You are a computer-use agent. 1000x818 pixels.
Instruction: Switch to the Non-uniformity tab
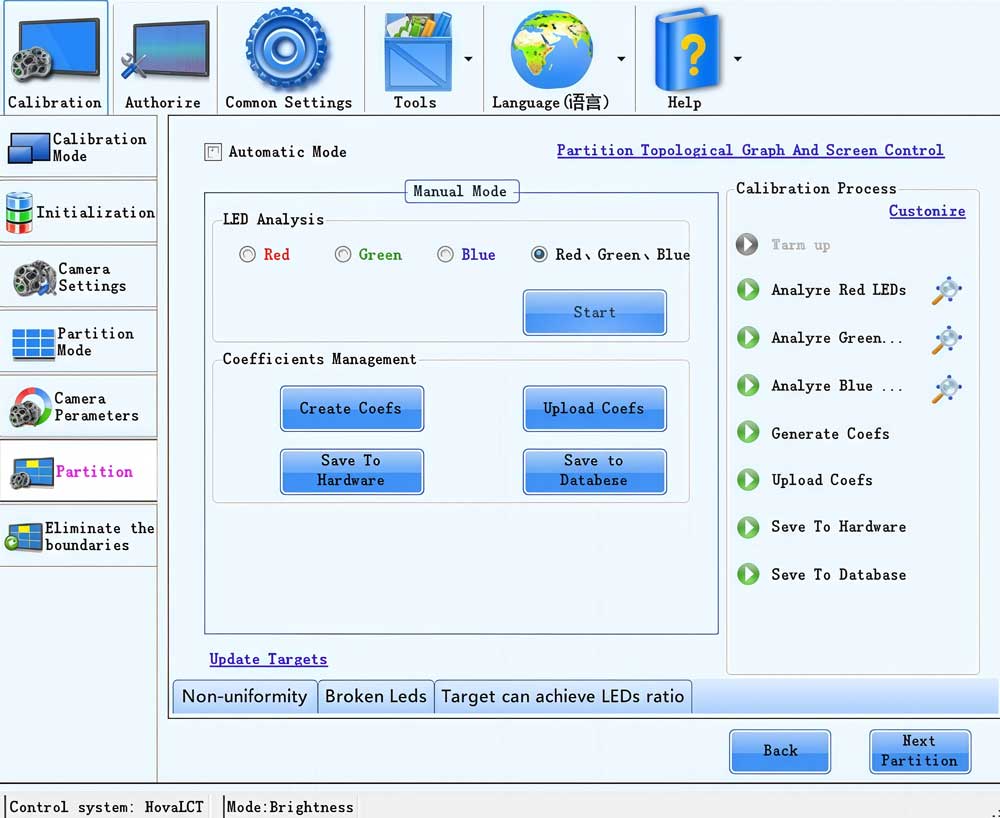pyautogui.click(x=245, y=696)
